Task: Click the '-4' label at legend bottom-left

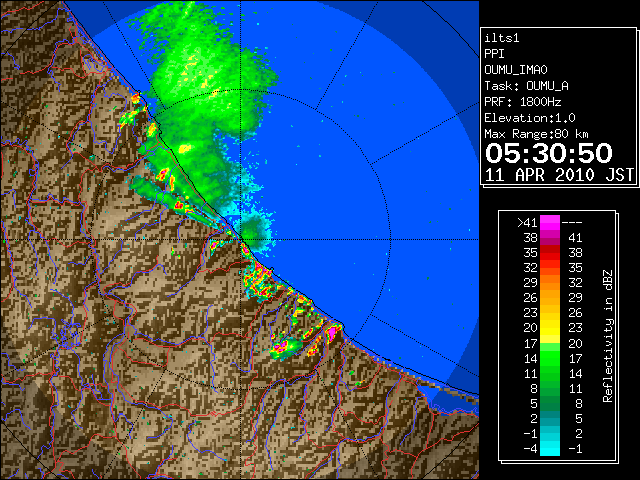Action: pyautogui.click(x=530, y=449)
